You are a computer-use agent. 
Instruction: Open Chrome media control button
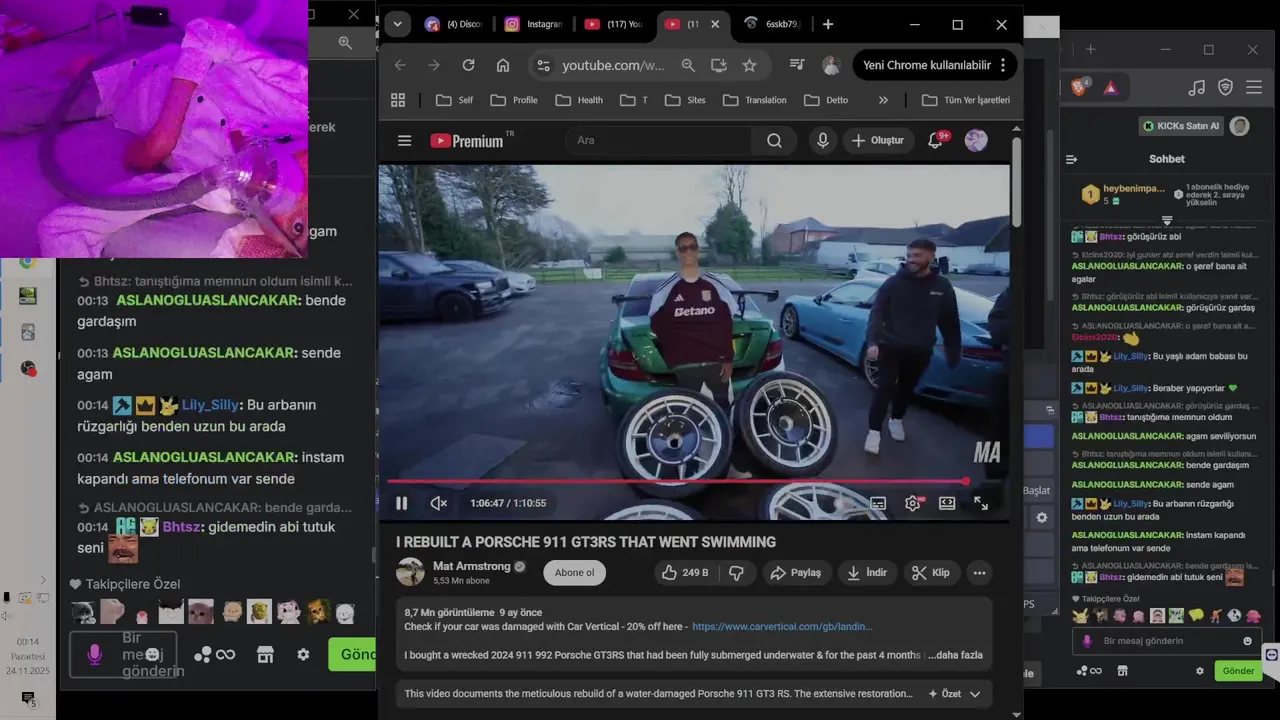click(796, 65)
